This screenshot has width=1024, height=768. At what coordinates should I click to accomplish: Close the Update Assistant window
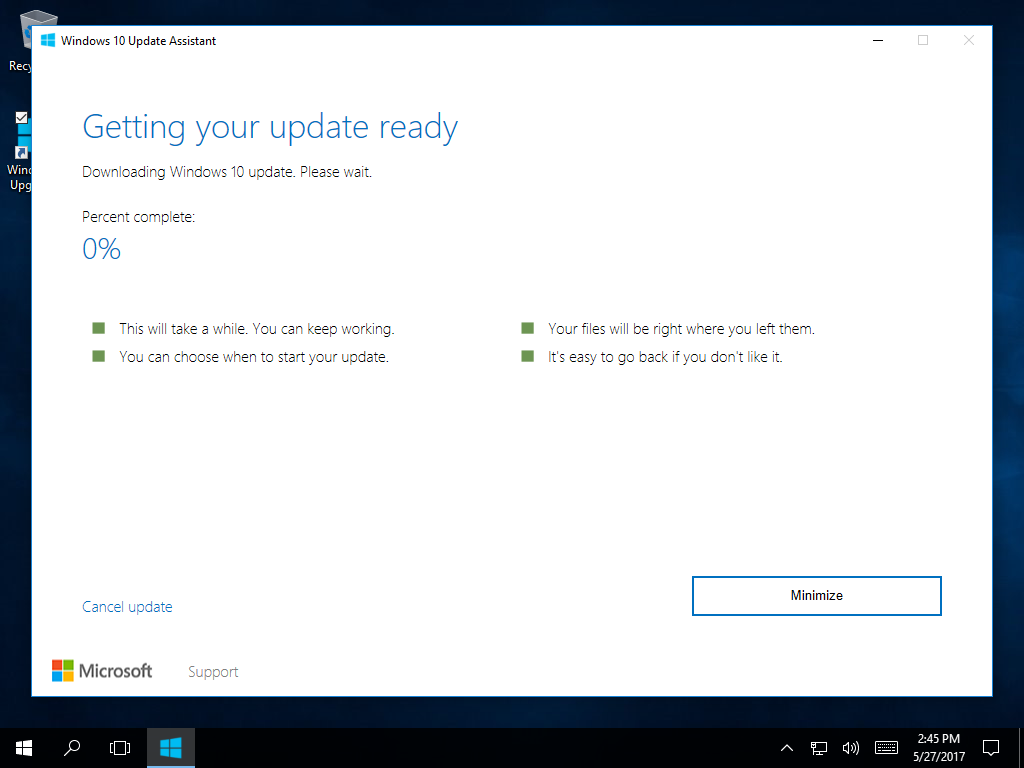point(968,40)
